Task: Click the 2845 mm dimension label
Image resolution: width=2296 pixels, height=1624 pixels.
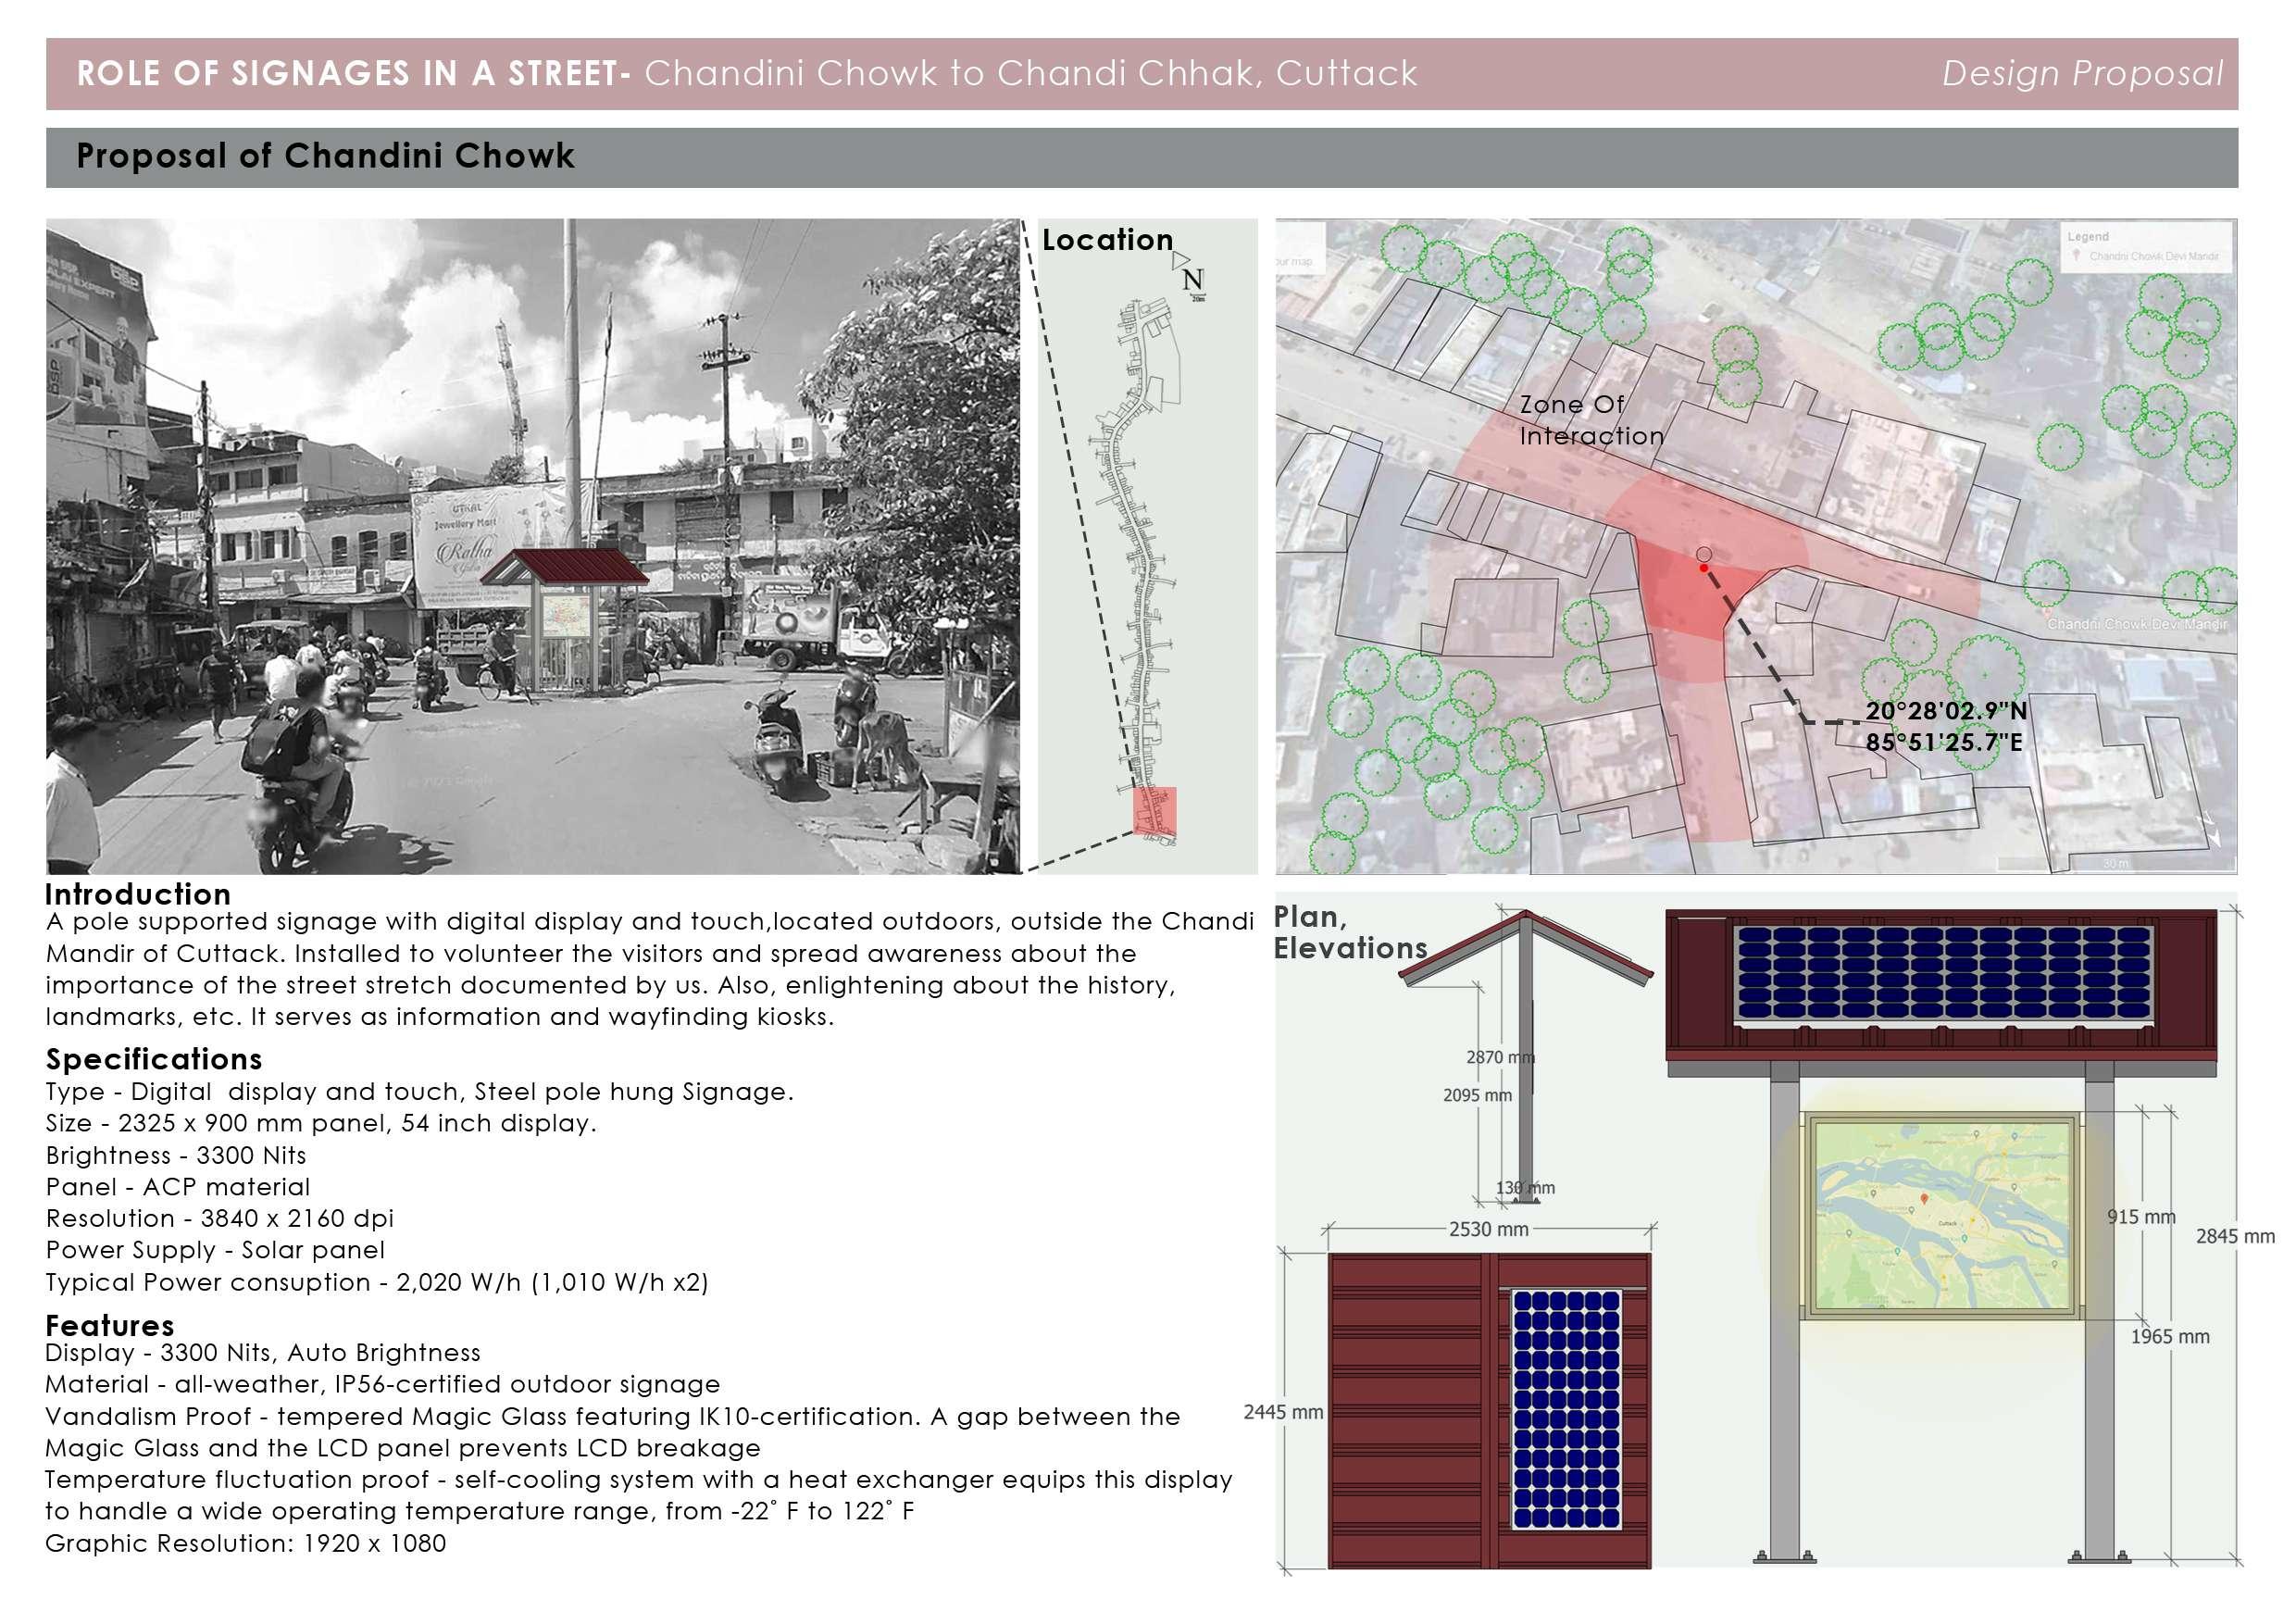Action: pyautogui.click(x=2234, y=1236)
